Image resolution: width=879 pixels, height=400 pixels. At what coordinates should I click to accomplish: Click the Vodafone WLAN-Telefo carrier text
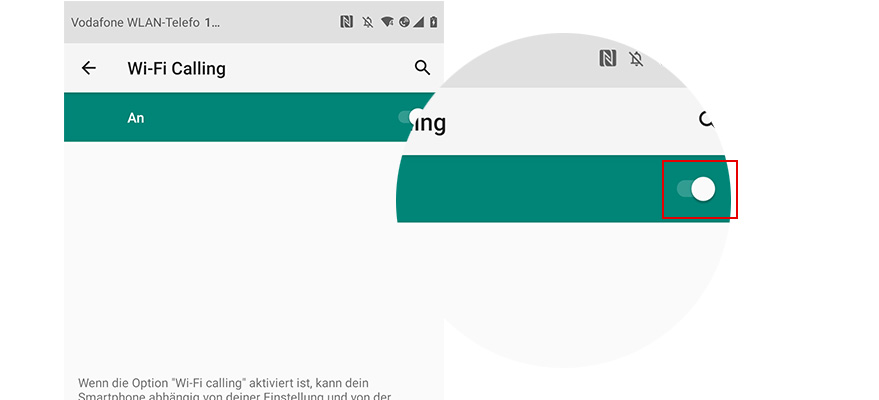click(145, 22)
